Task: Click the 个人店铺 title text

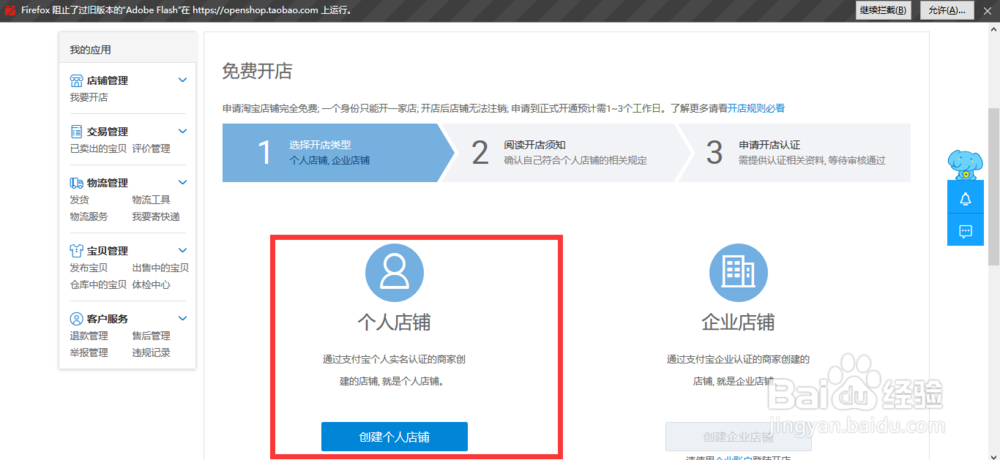Action: [x=394, y=322]
